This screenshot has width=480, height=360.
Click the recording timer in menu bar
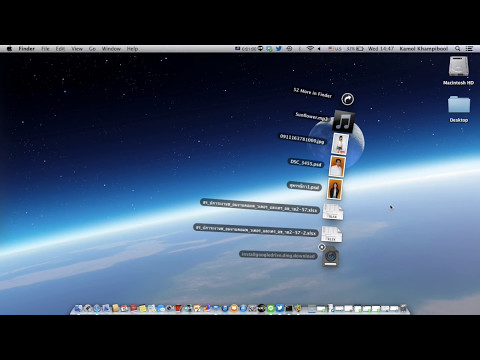tap(246, 49)
